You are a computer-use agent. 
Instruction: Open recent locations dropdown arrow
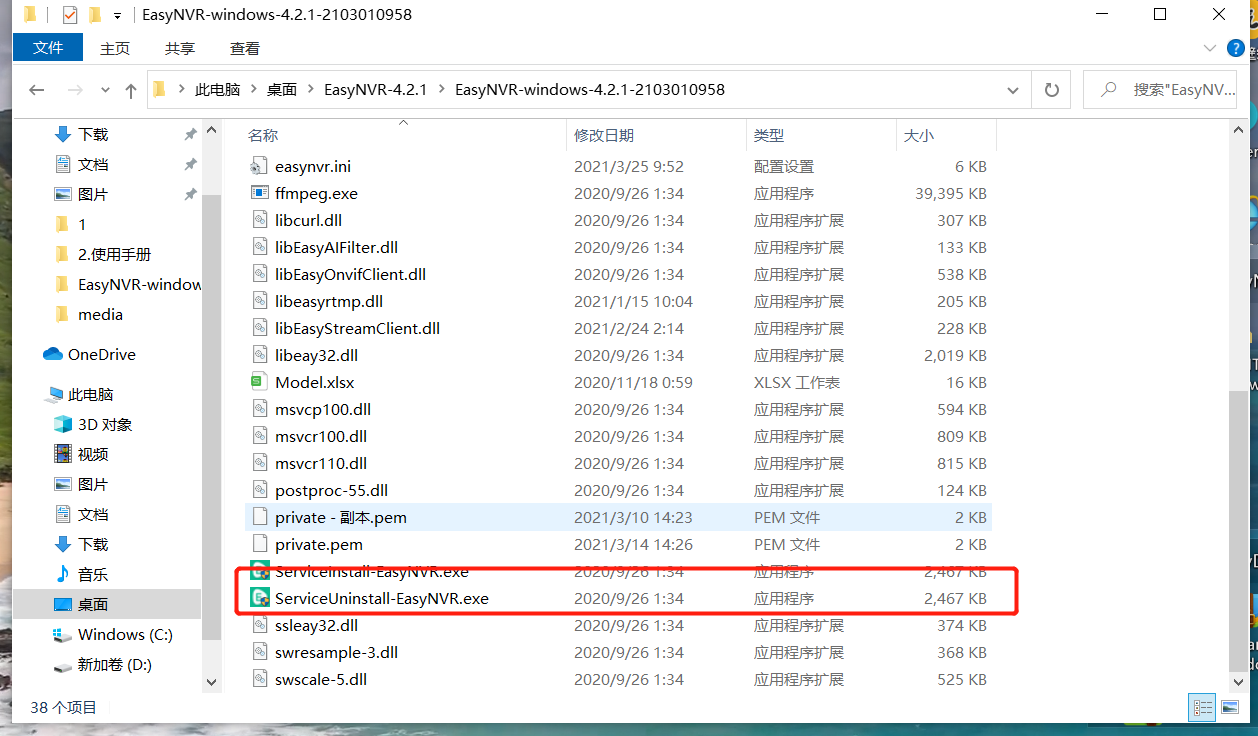[105, 91]
